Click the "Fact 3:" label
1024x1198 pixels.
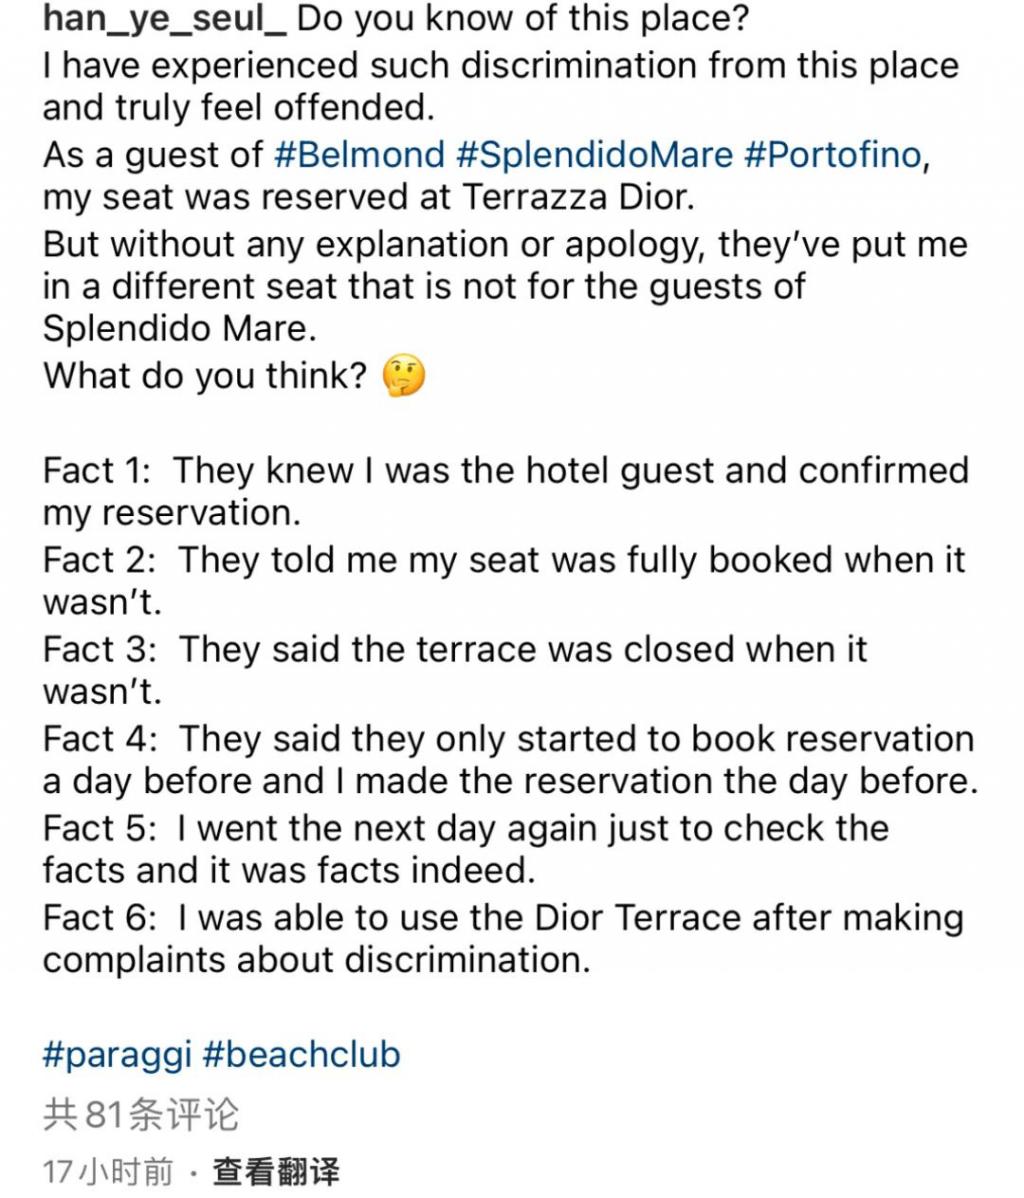click(99, 649)
